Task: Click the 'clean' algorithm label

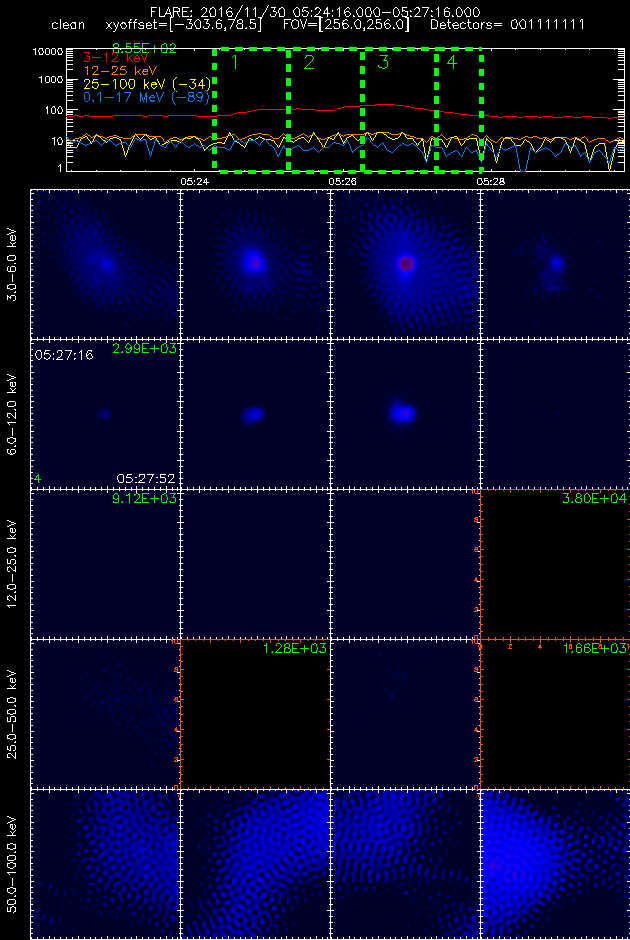Action: pyautogui.click(x=68, y=26)
